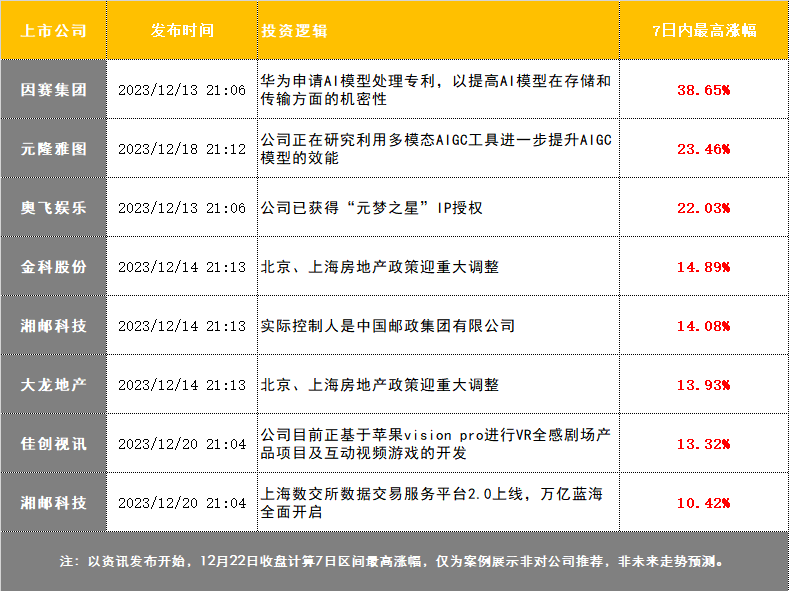789x591 pixels.
Task: Click the footnote starting with 注：以资讯发布开始
Action: click(x=391, y=561)
